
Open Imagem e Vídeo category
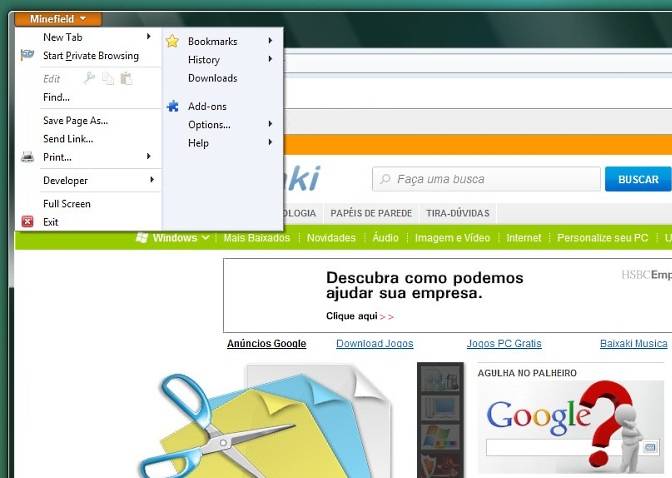coord(452,238)
